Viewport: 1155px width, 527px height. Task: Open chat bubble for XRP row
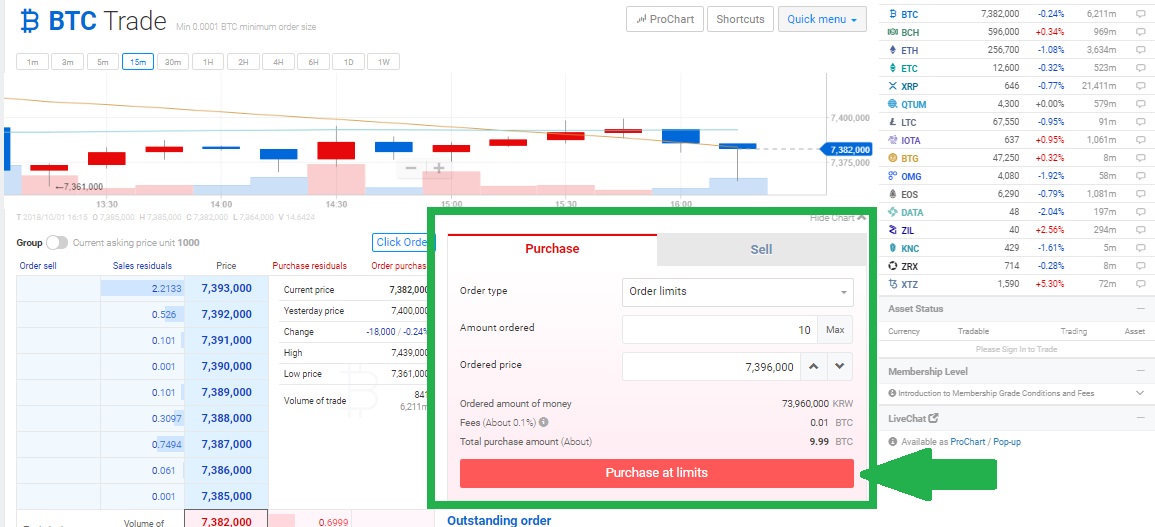coord(1140,86)
